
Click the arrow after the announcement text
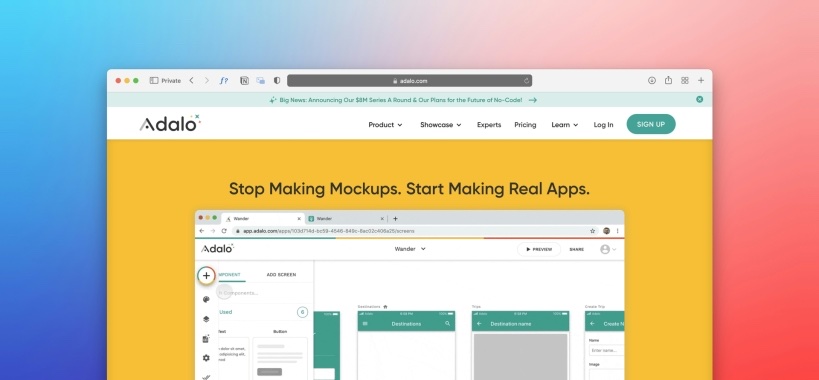[532, 100]
